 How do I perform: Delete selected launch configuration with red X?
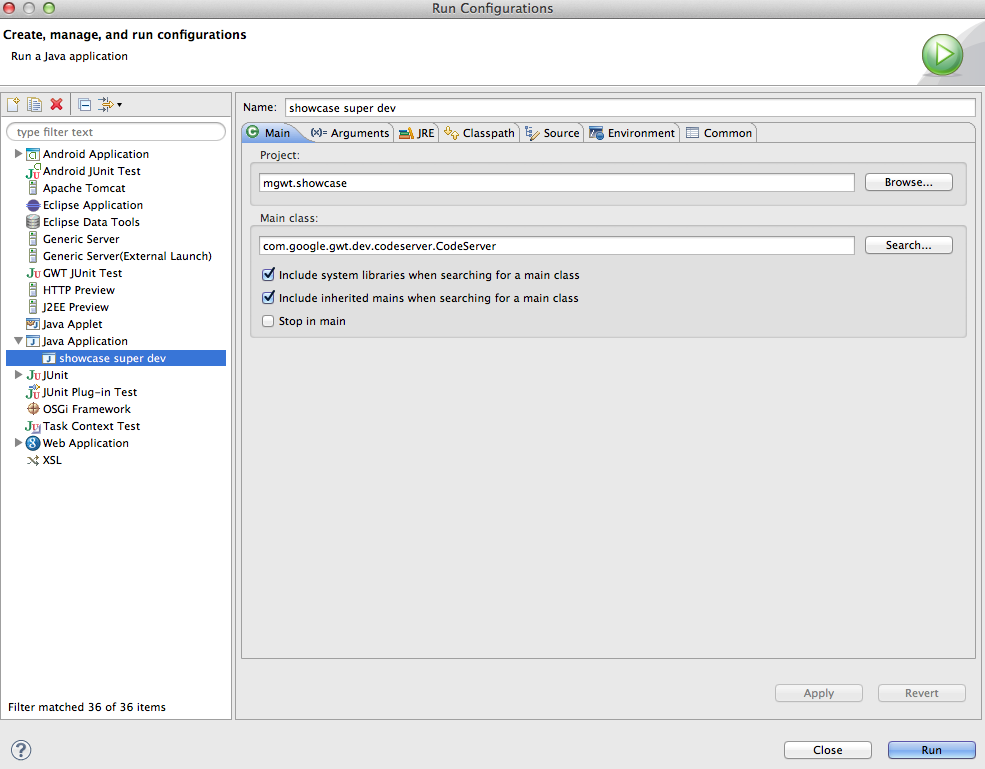pos(57,104)
